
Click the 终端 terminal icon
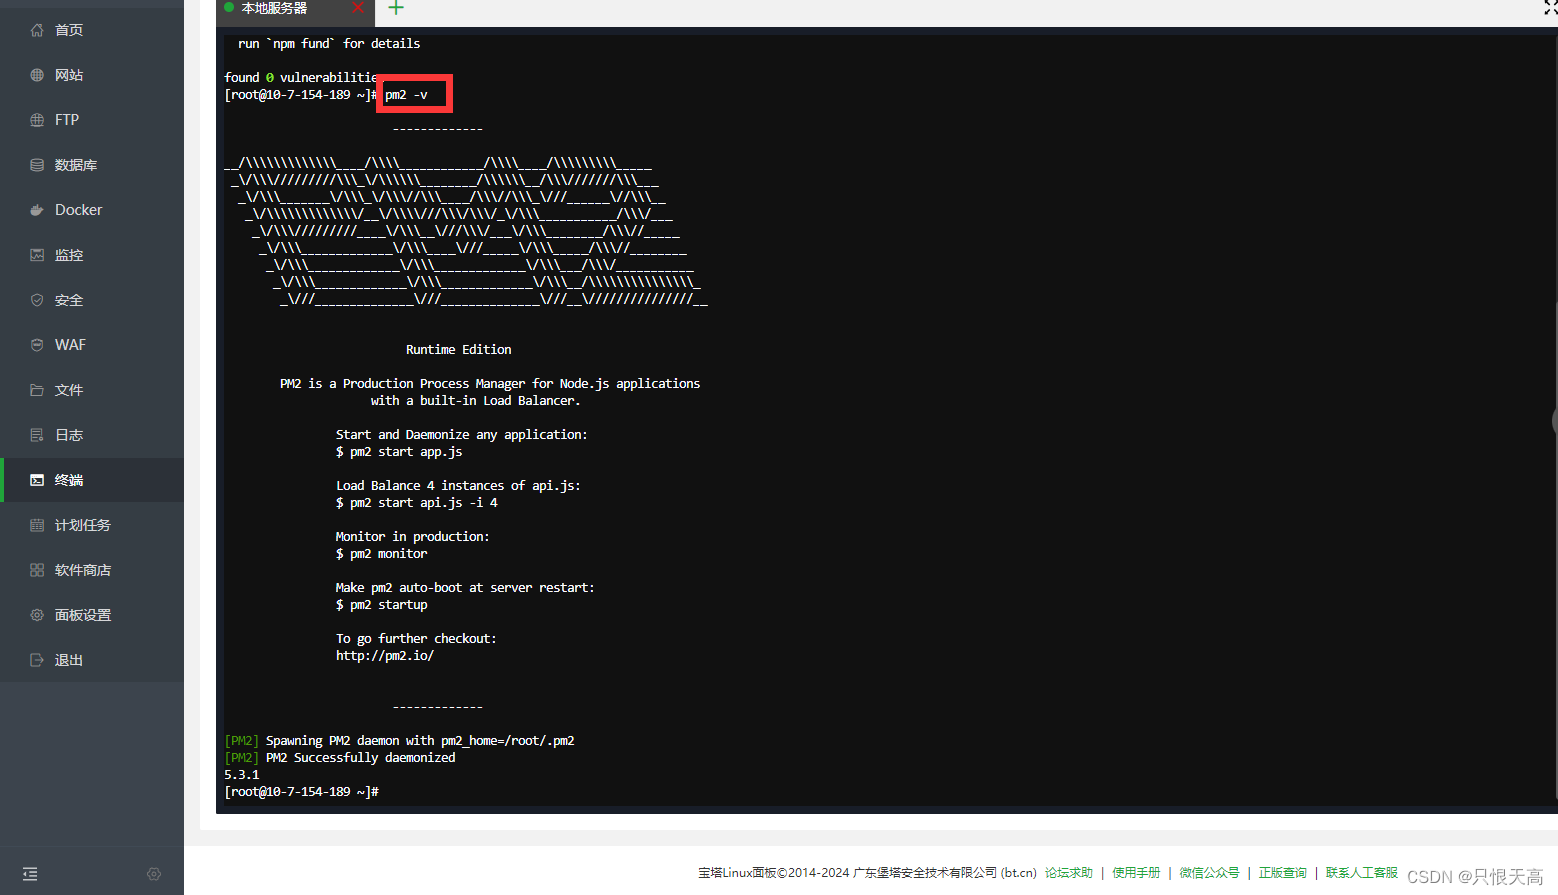[x=37, y=480]
